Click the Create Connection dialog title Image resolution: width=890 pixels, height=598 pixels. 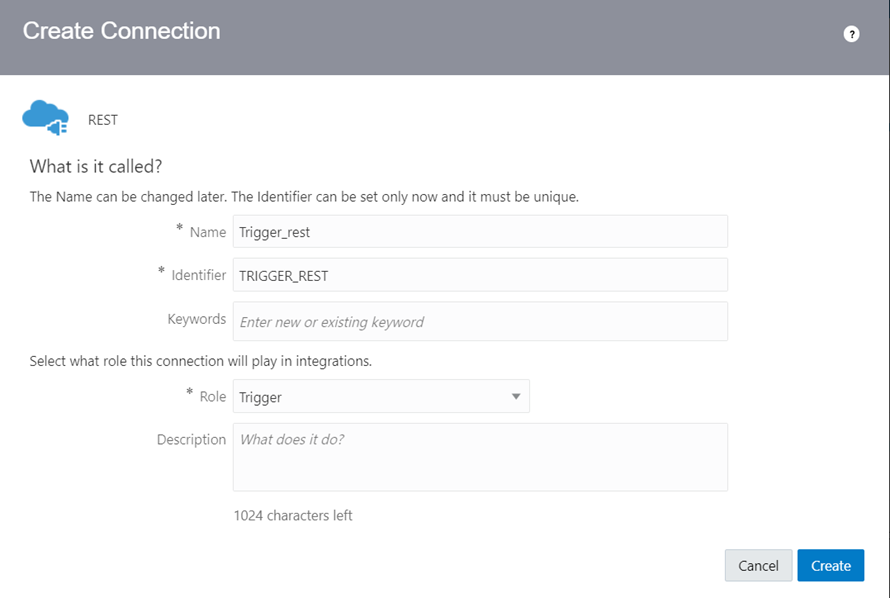pyautogui.click(x=121, y=31)
